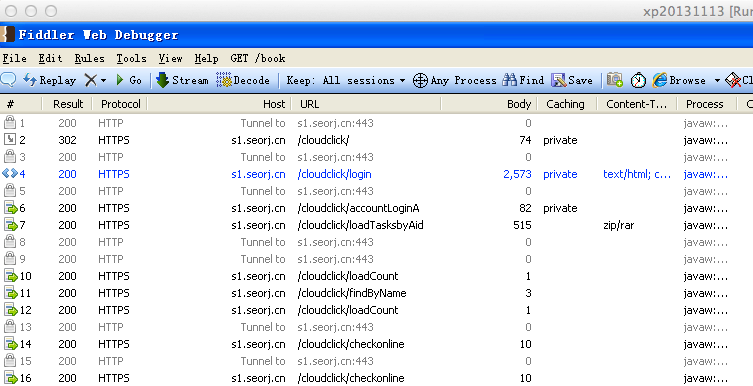Click the /cloudclick/accountLoginA URL

tap(358, 208)
